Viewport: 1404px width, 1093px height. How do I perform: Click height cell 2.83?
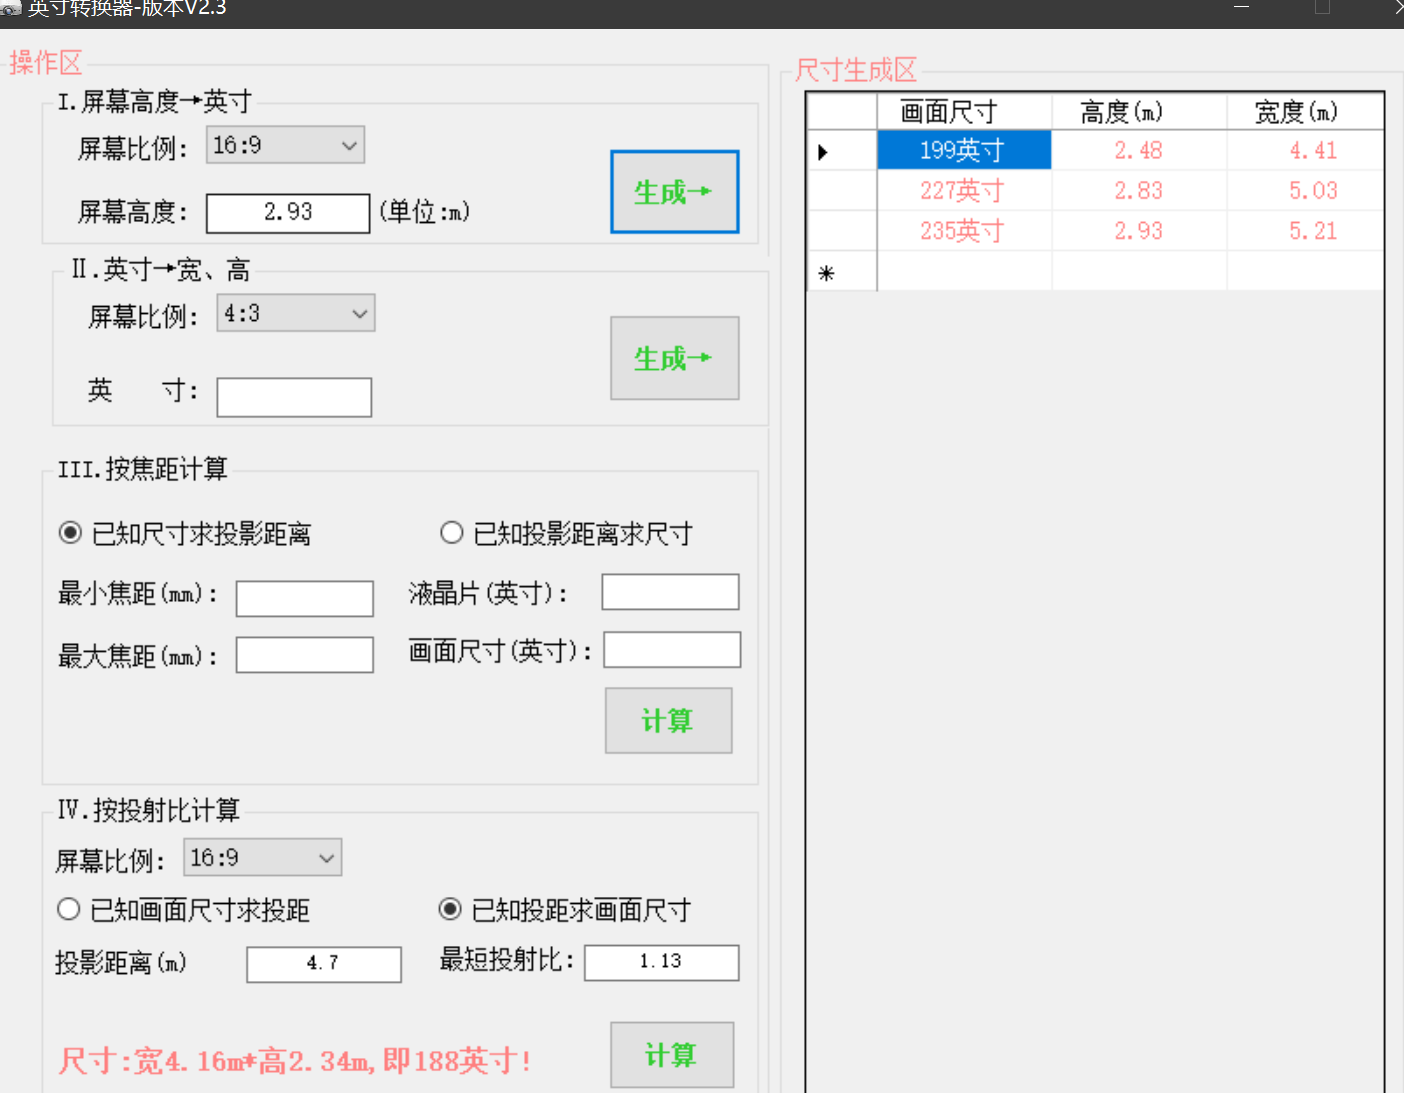pyautogui.click(x=1139, y=190)
